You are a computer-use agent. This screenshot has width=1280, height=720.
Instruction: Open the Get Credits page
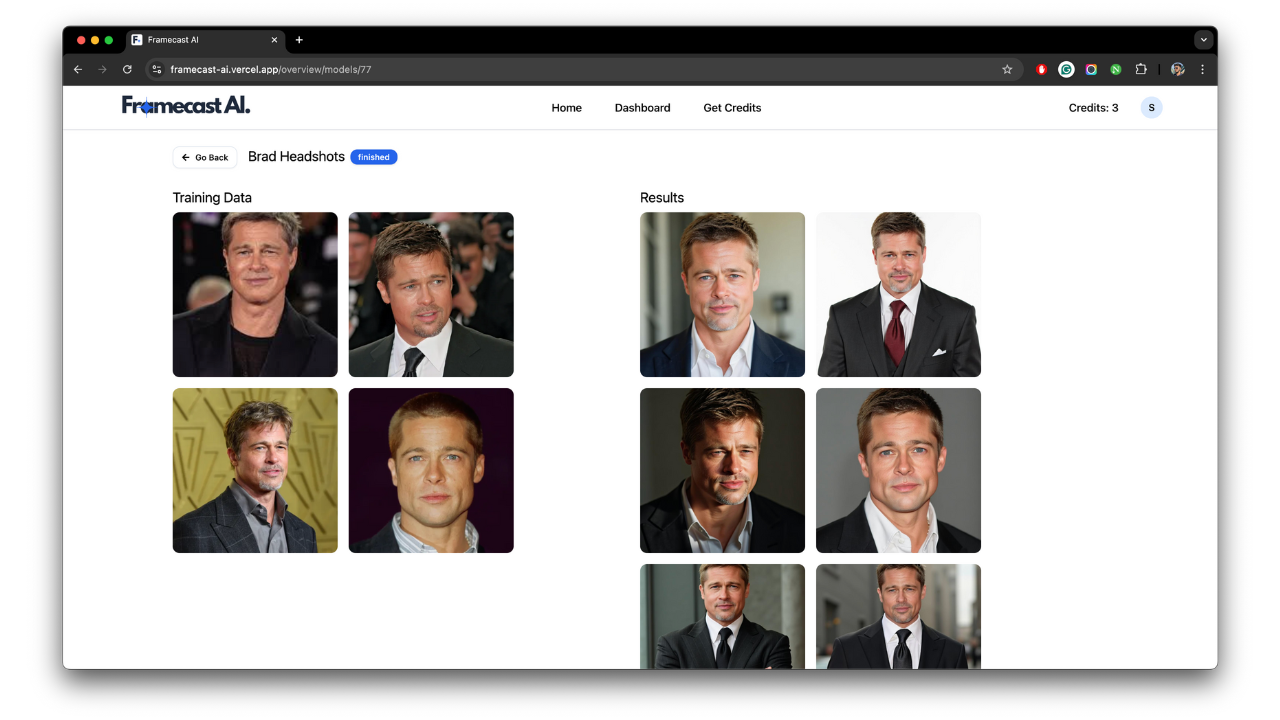pyautogui.click(x=732, y=107)
